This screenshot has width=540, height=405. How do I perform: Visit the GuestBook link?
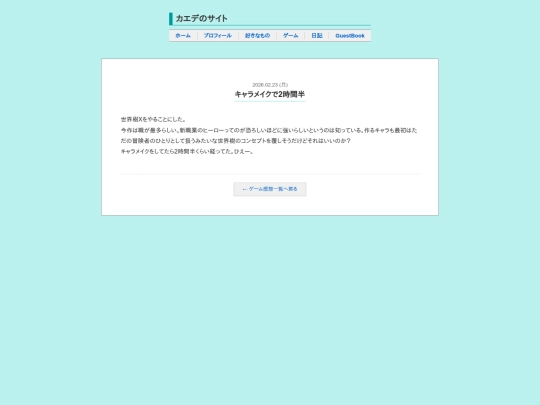pos(350,36)
